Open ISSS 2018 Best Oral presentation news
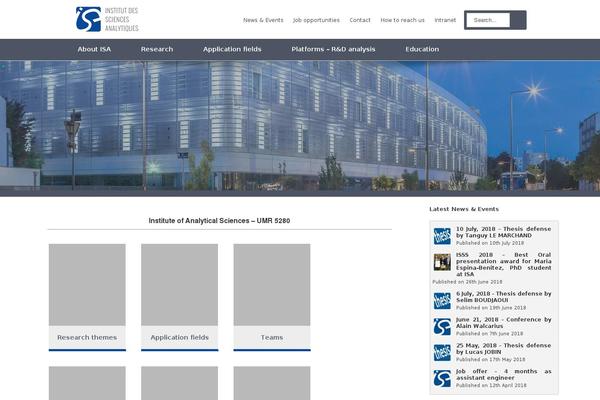The image size is (600, 400). (x=504, y=264)
